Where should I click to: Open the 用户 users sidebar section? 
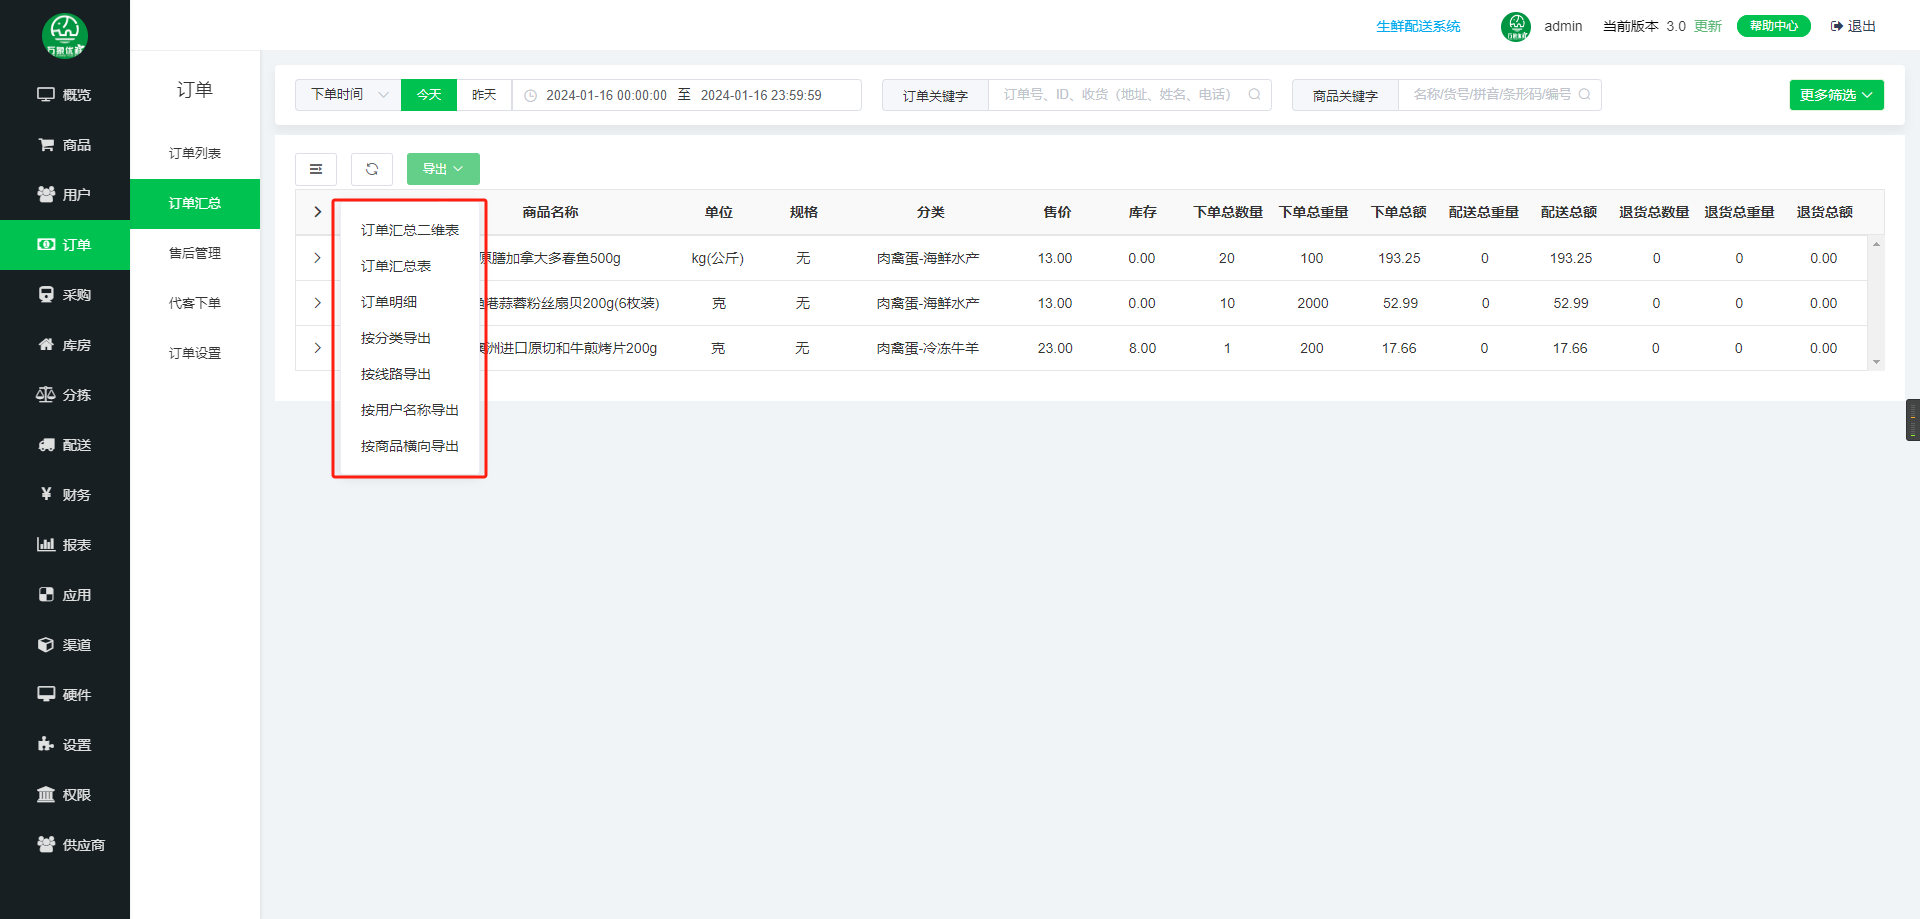[65, 195]
